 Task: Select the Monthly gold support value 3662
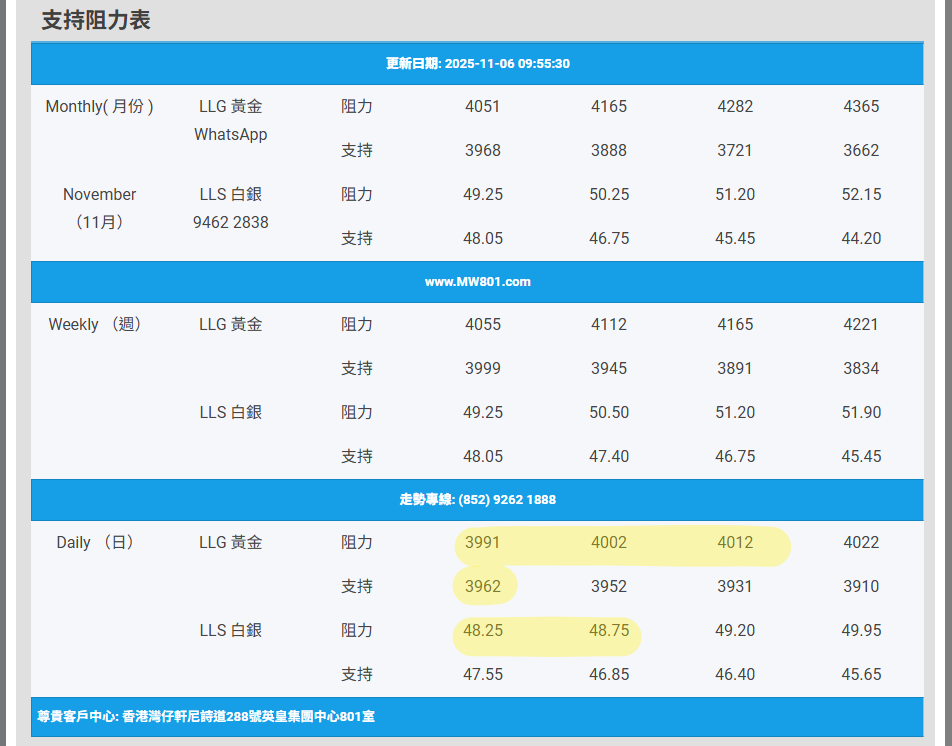click(860, 150)
